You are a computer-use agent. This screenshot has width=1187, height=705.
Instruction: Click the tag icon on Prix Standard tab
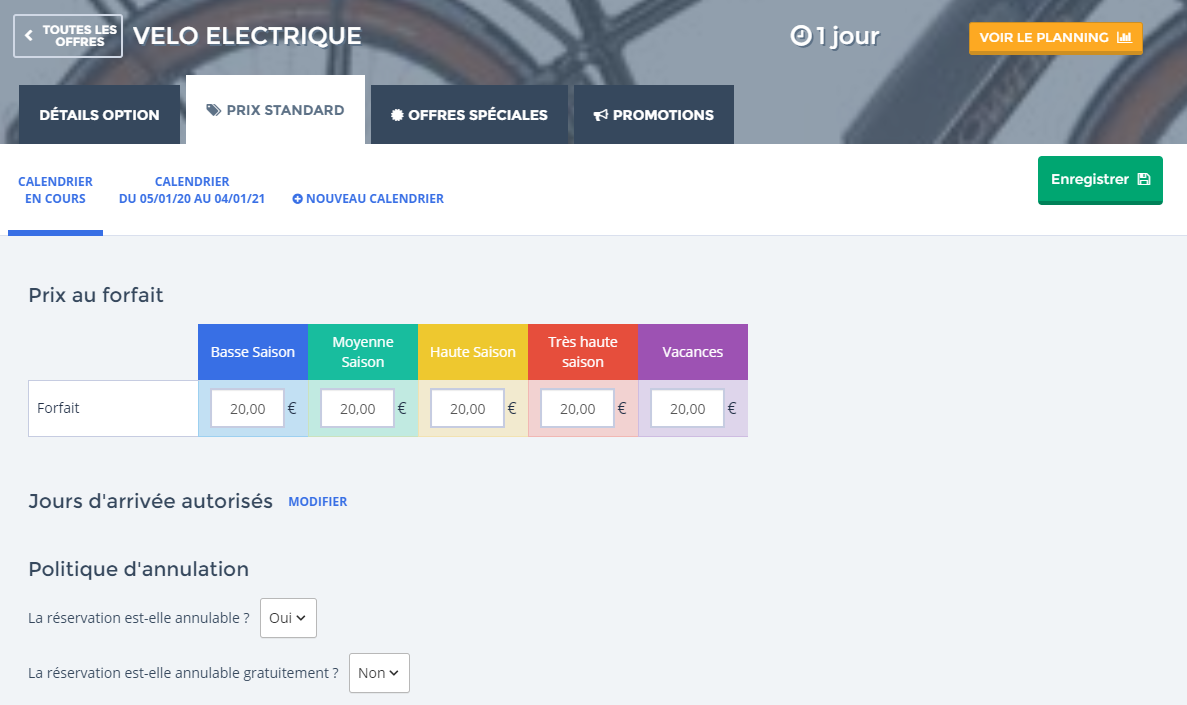(214, 110)
